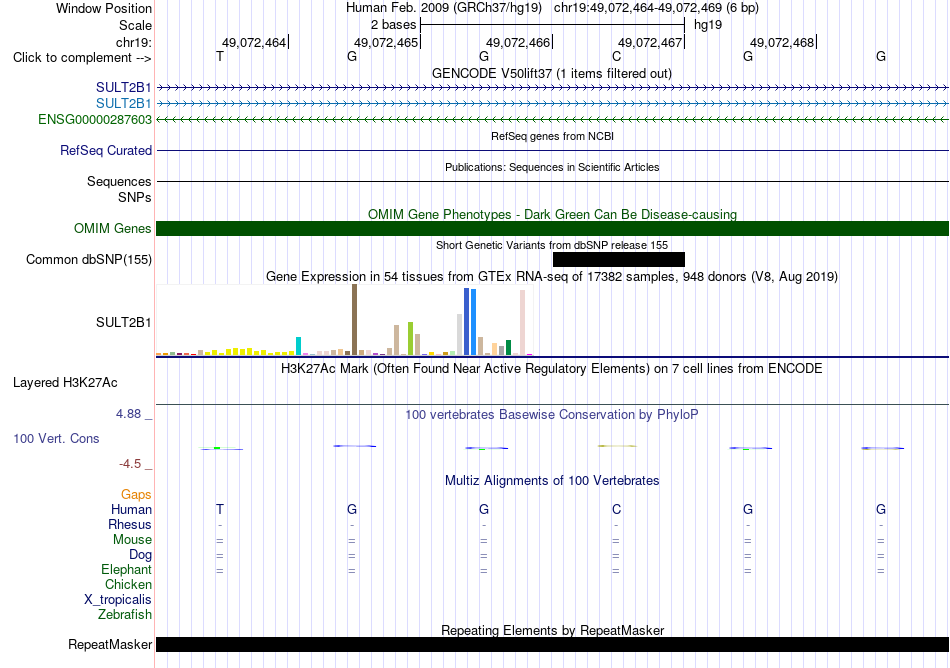Click the tall brown GTEx expression bar
Image resolution: width=950 pixels, height=668 pixels.
coord(354,319)
